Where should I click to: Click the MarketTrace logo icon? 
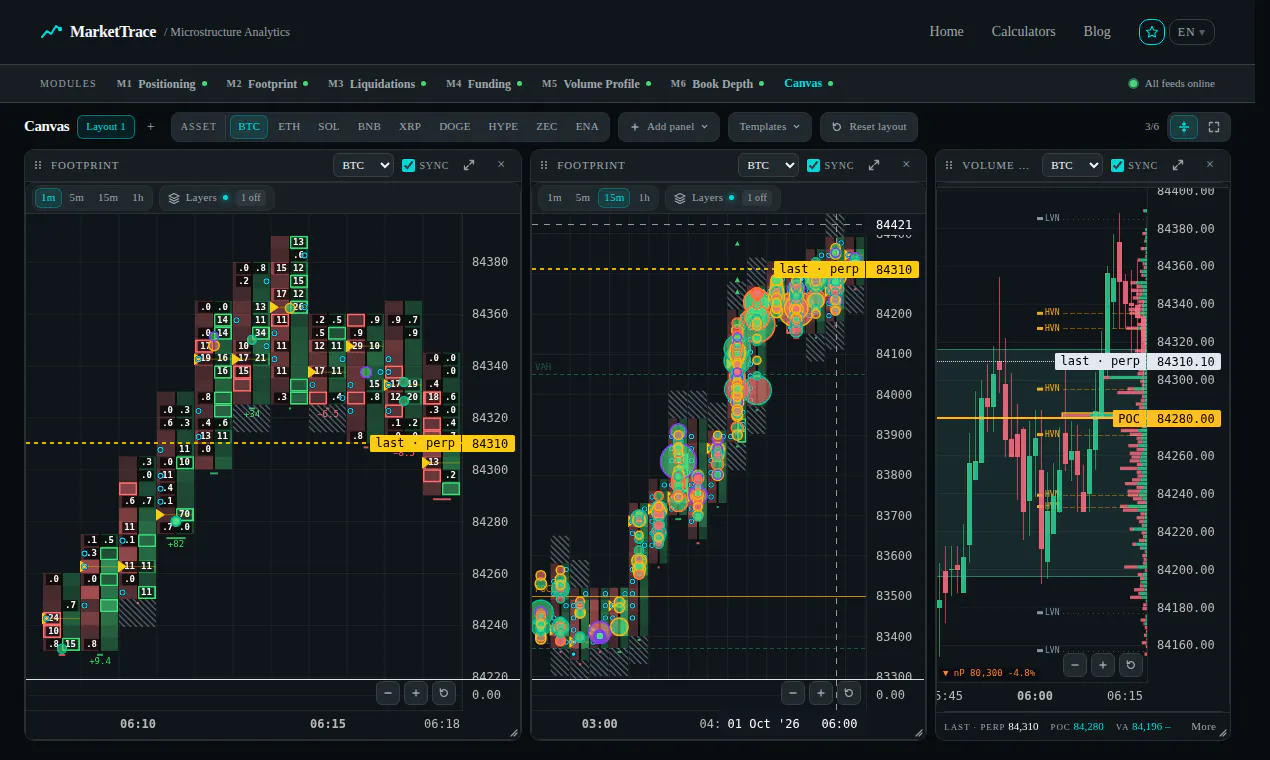click(51, 32)
